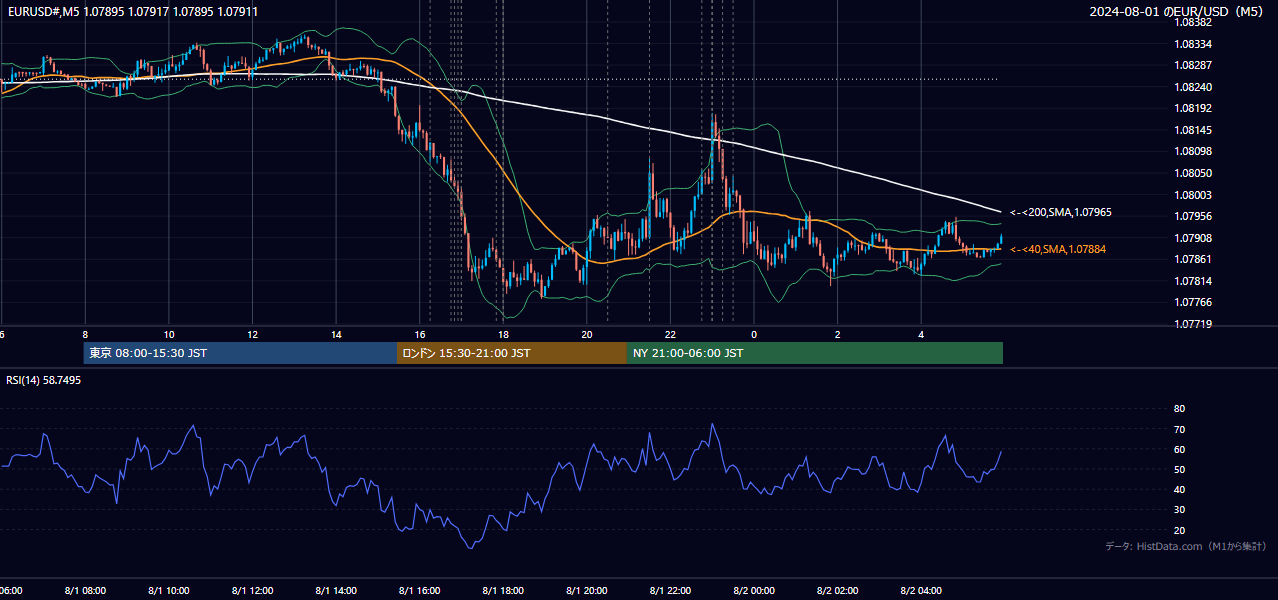Click the 8/1 18:00 date axis label
The image size is (1278, 600).
[x=503, y=590]
